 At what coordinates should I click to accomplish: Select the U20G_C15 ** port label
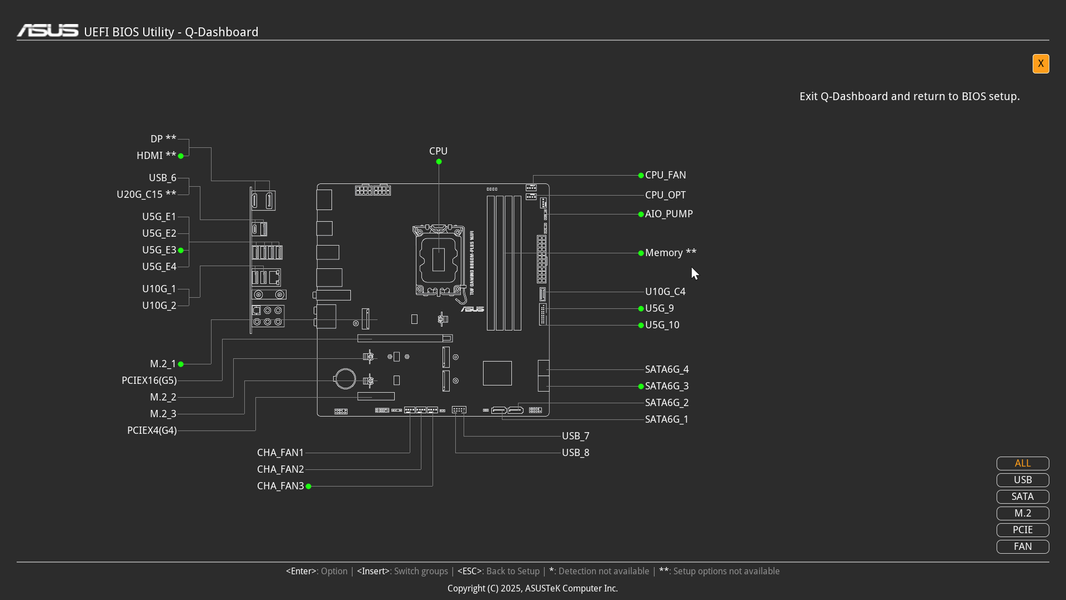click(x=146, y=194)
